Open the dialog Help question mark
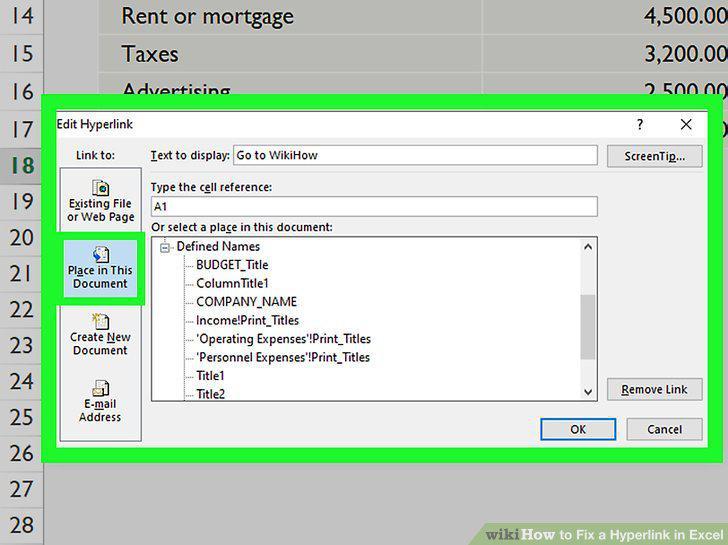Viewport: 728px width, 545px height. (640, 124)
